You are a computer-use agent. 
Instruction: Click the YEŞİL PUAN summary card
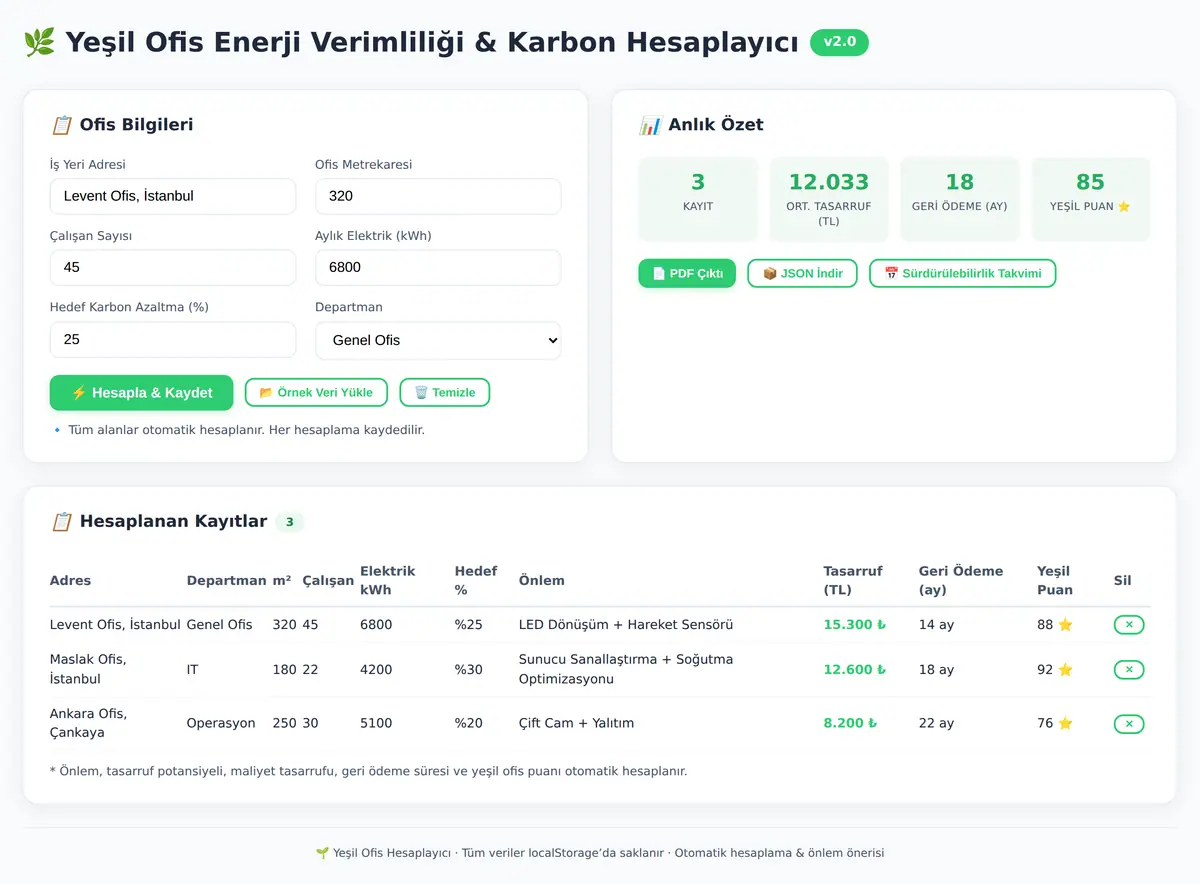coord(1091,199)
